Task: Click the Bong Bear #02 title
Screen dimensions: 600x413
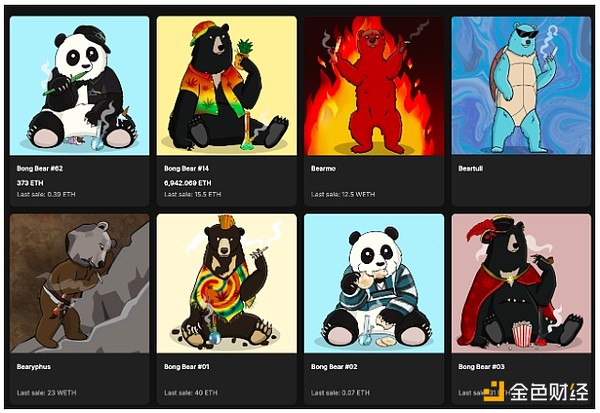Action: [x=334, y=367]
